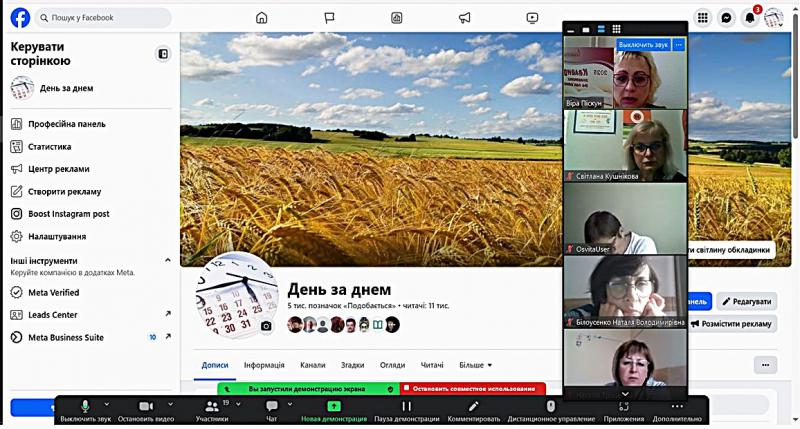Click in the Пошук у Facebook search field

(x=104, y=18)
